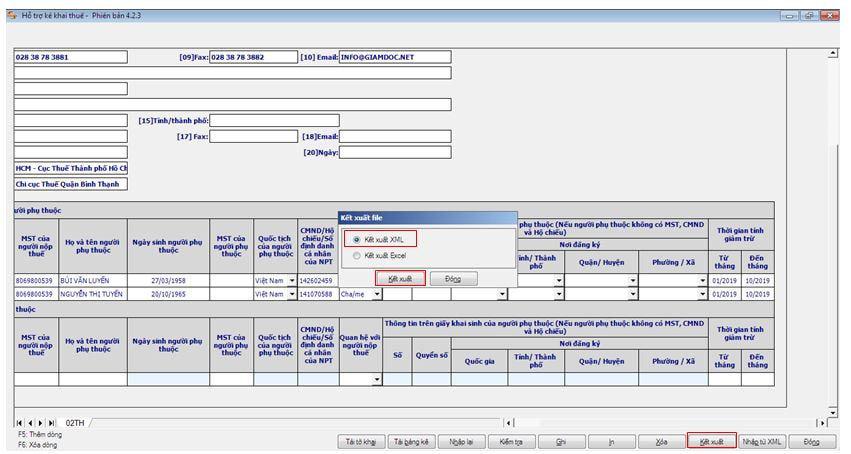Go to next sheet using navigation arrow
Viewport: 851px width, 454px height.
pos(41,423)
